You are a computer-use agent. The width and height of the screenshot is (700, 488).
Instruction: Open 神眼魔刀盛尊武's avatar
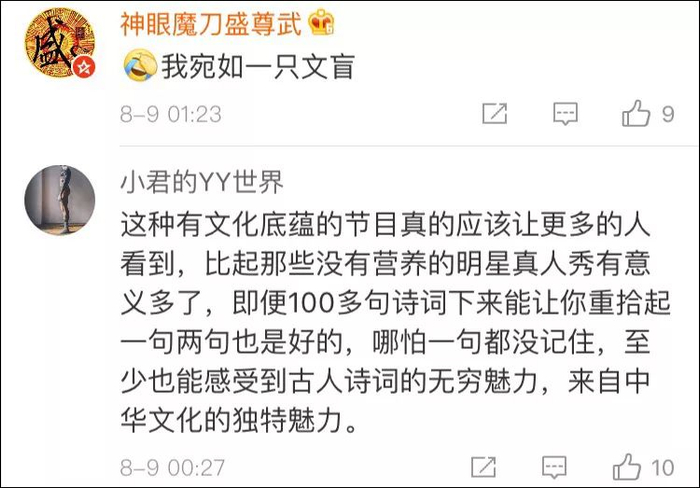(60, 43)
